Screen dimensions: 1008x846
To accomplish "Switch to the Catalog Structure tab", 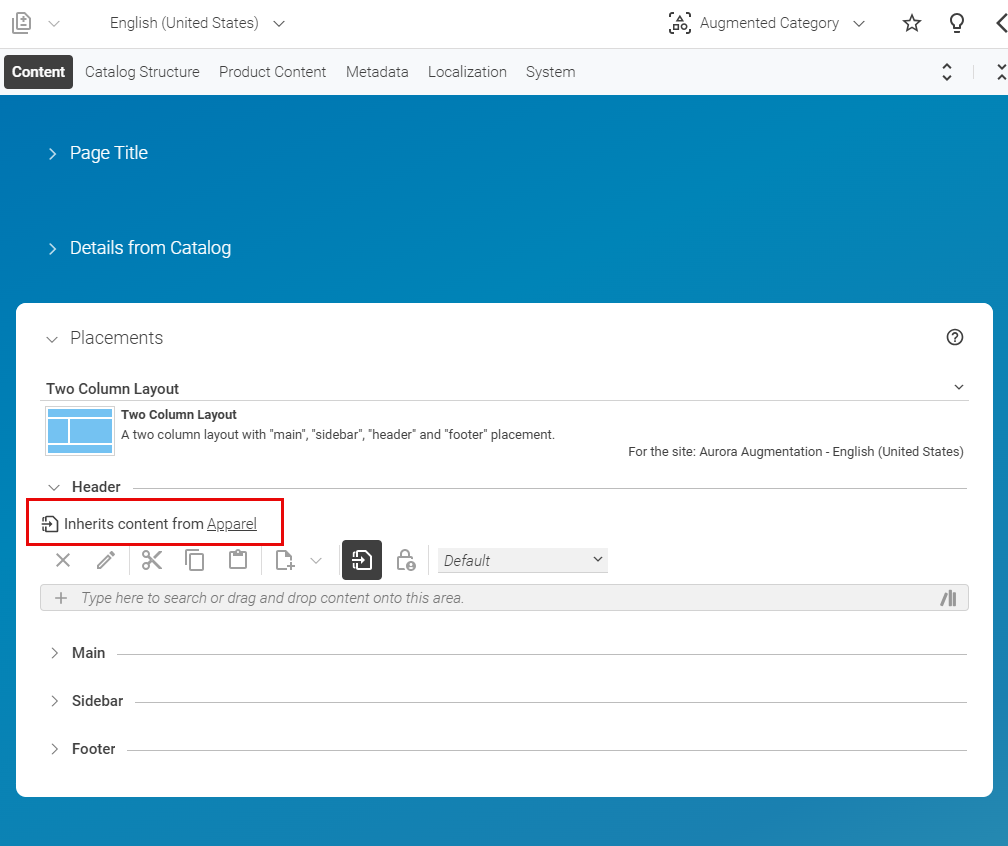I will coord(142,72).
